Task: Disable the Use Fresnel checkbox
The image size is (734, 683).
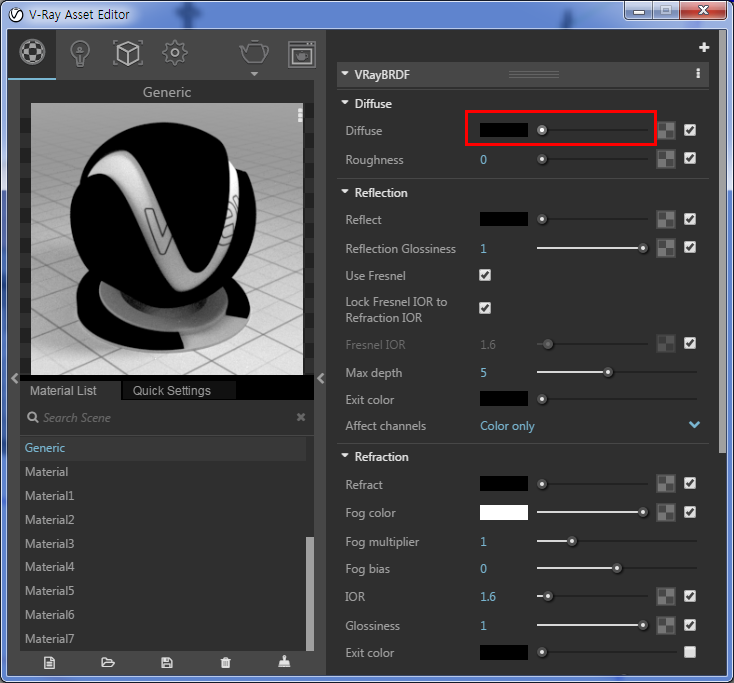Action: 485,275
